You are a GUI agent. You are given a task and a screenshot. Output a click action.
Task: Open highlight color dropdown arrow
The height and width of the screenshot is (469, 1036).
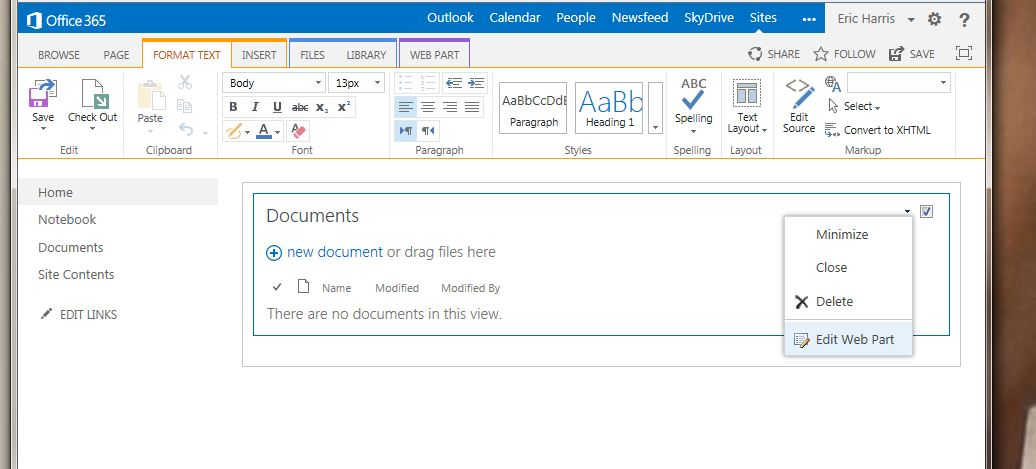(247, 131)
